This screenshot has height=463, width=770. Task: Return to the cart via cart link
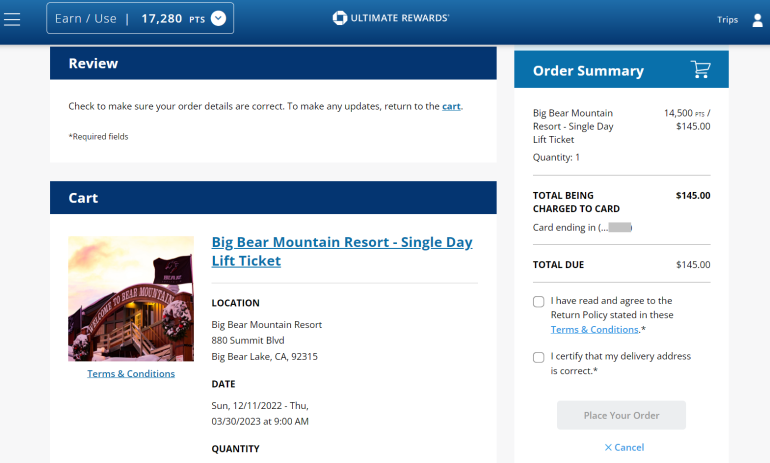[451, 106]
